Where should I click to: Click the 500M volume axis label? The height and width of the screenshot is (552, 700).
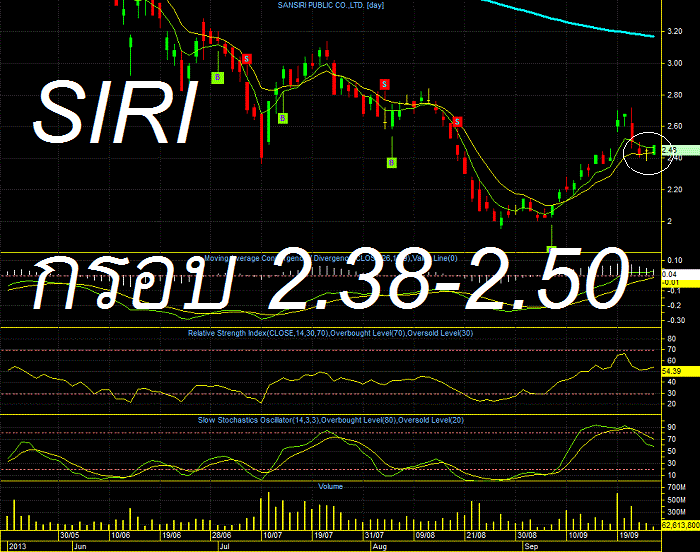(x=677, y=500)
